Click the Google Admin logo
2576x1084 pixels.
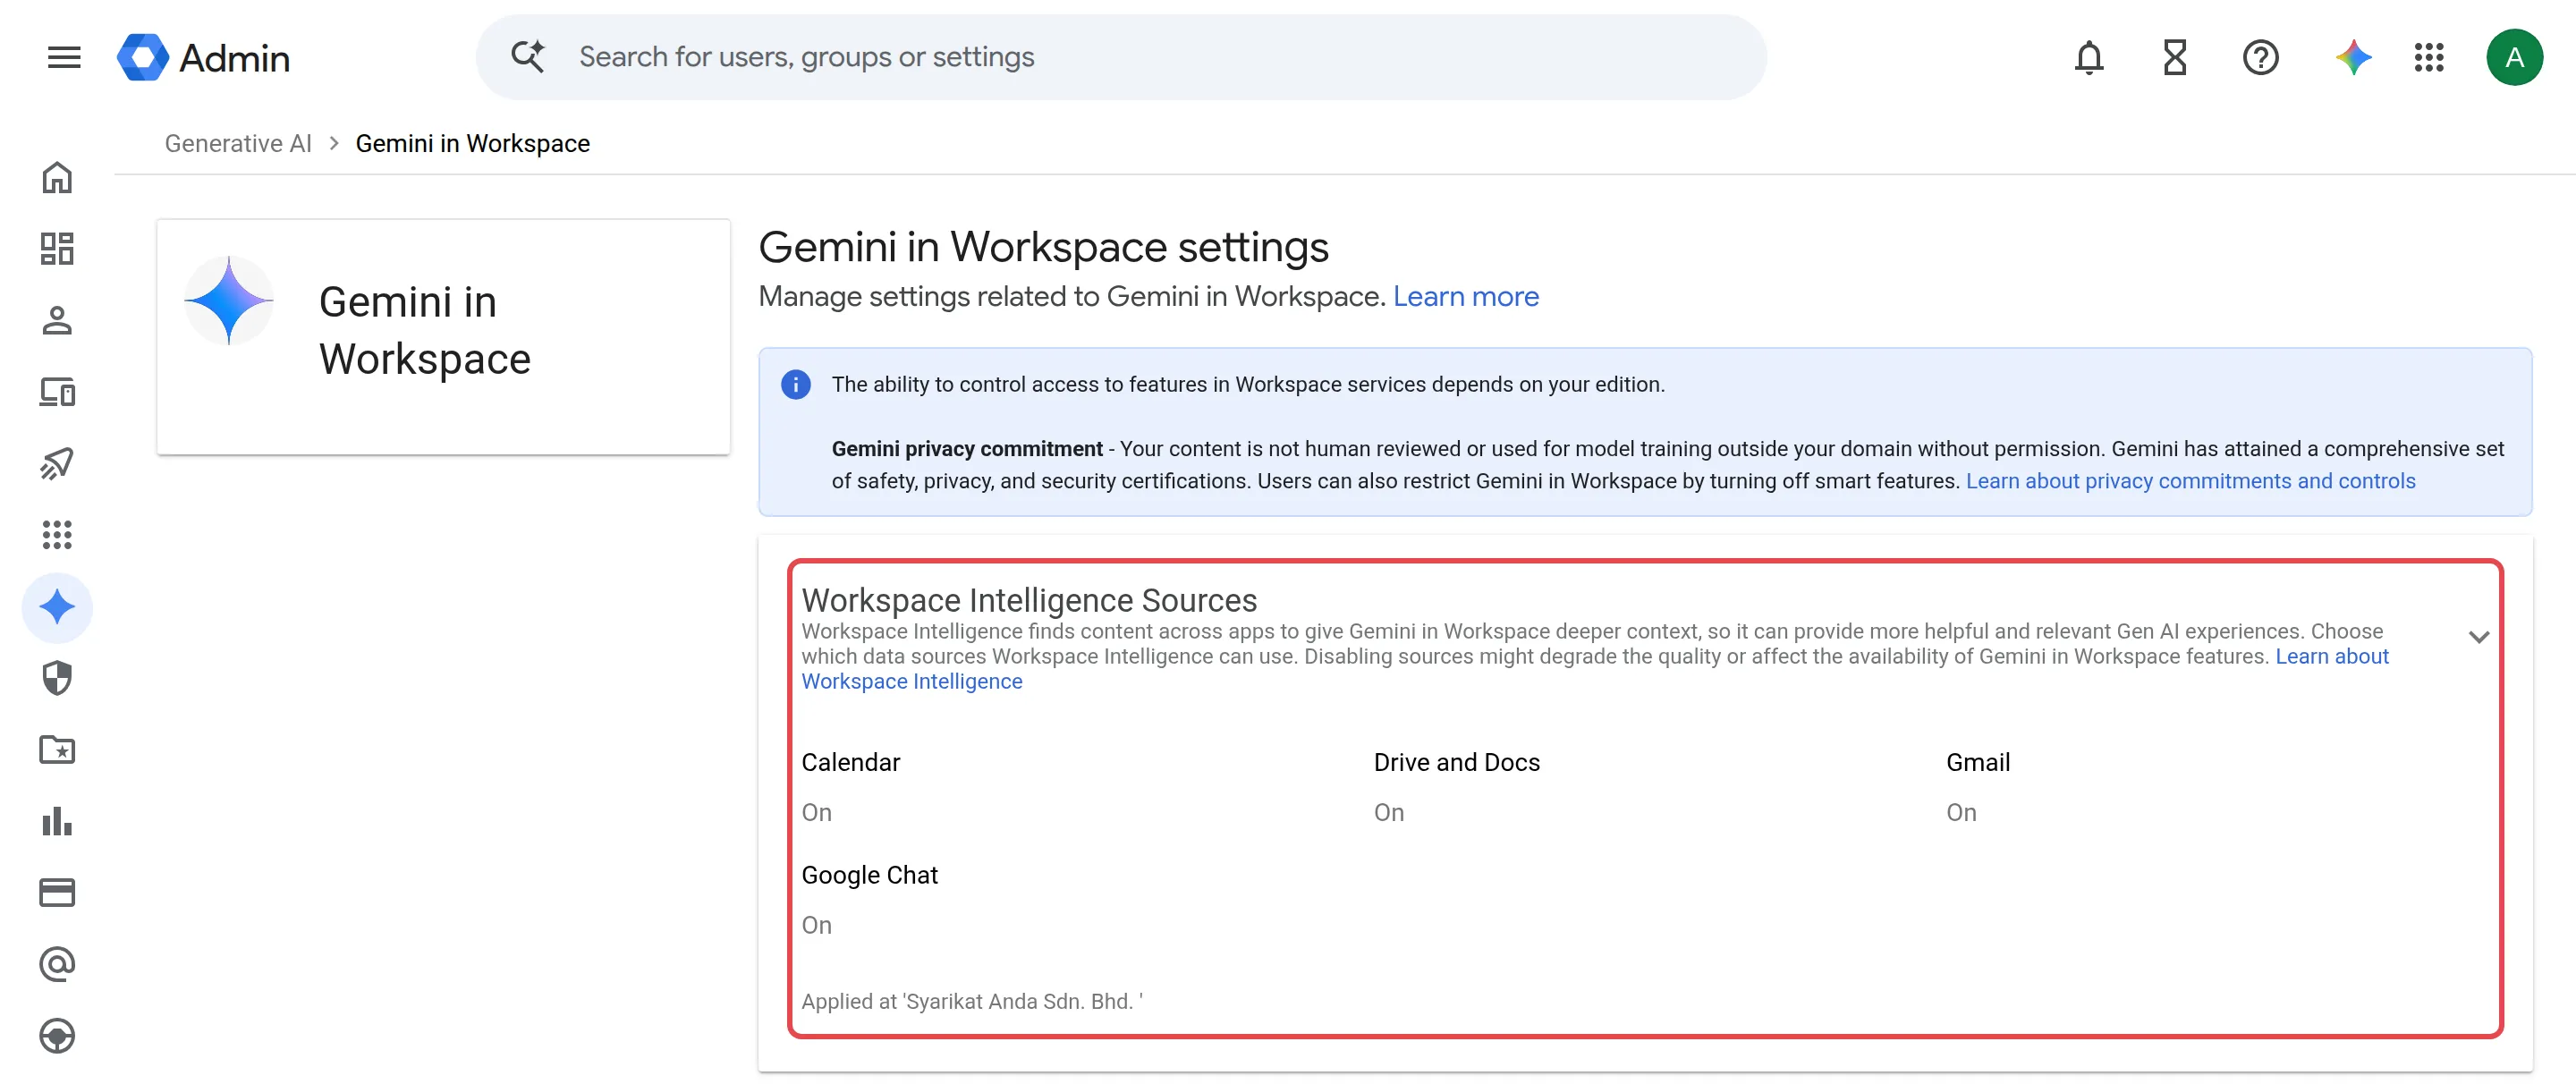204,57
